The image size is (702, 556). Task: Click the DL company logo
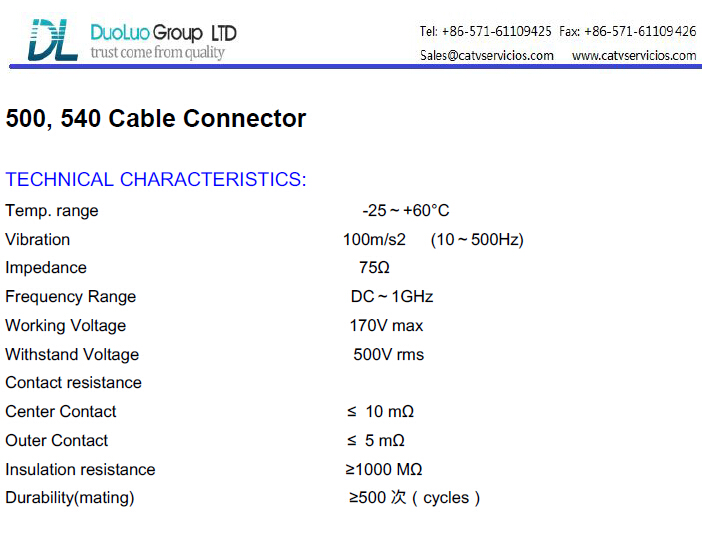[x=53, y=40]
